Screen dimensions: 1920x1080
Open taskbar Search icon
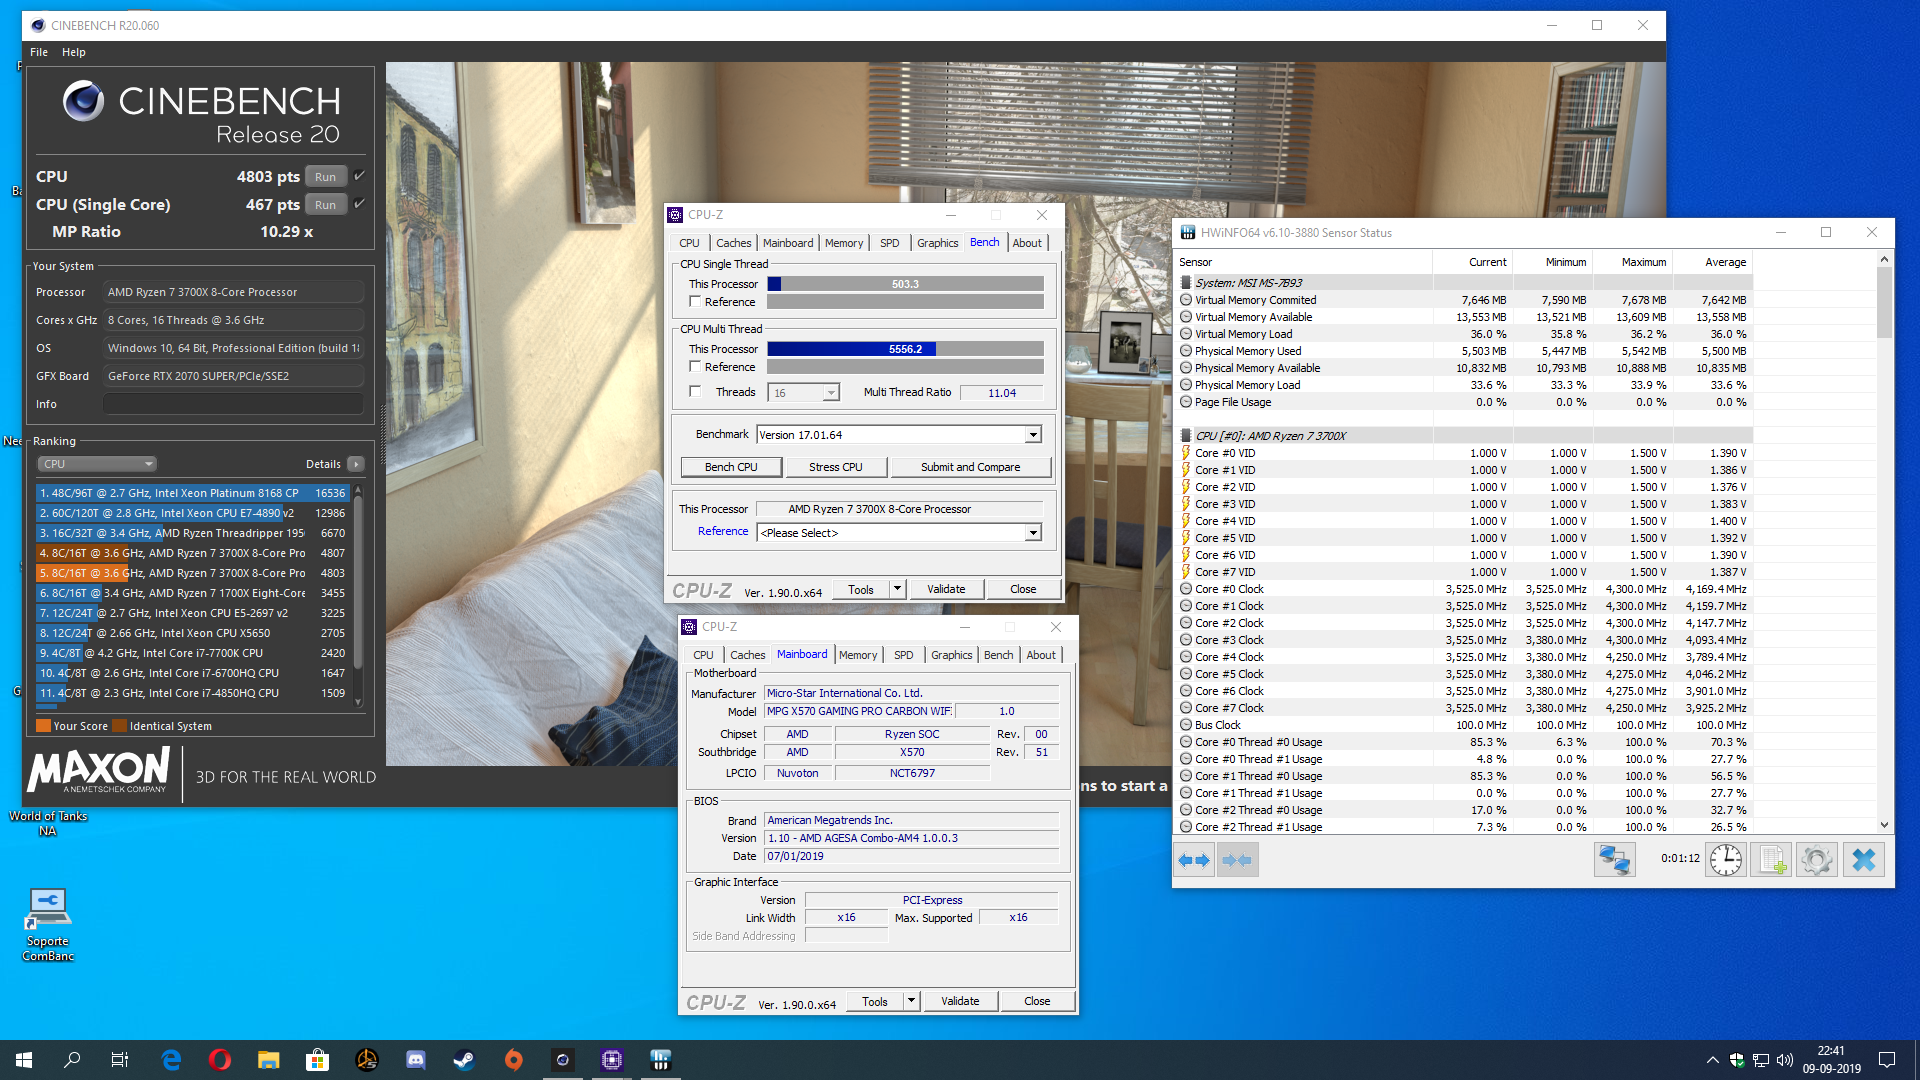click(72, 1060)
